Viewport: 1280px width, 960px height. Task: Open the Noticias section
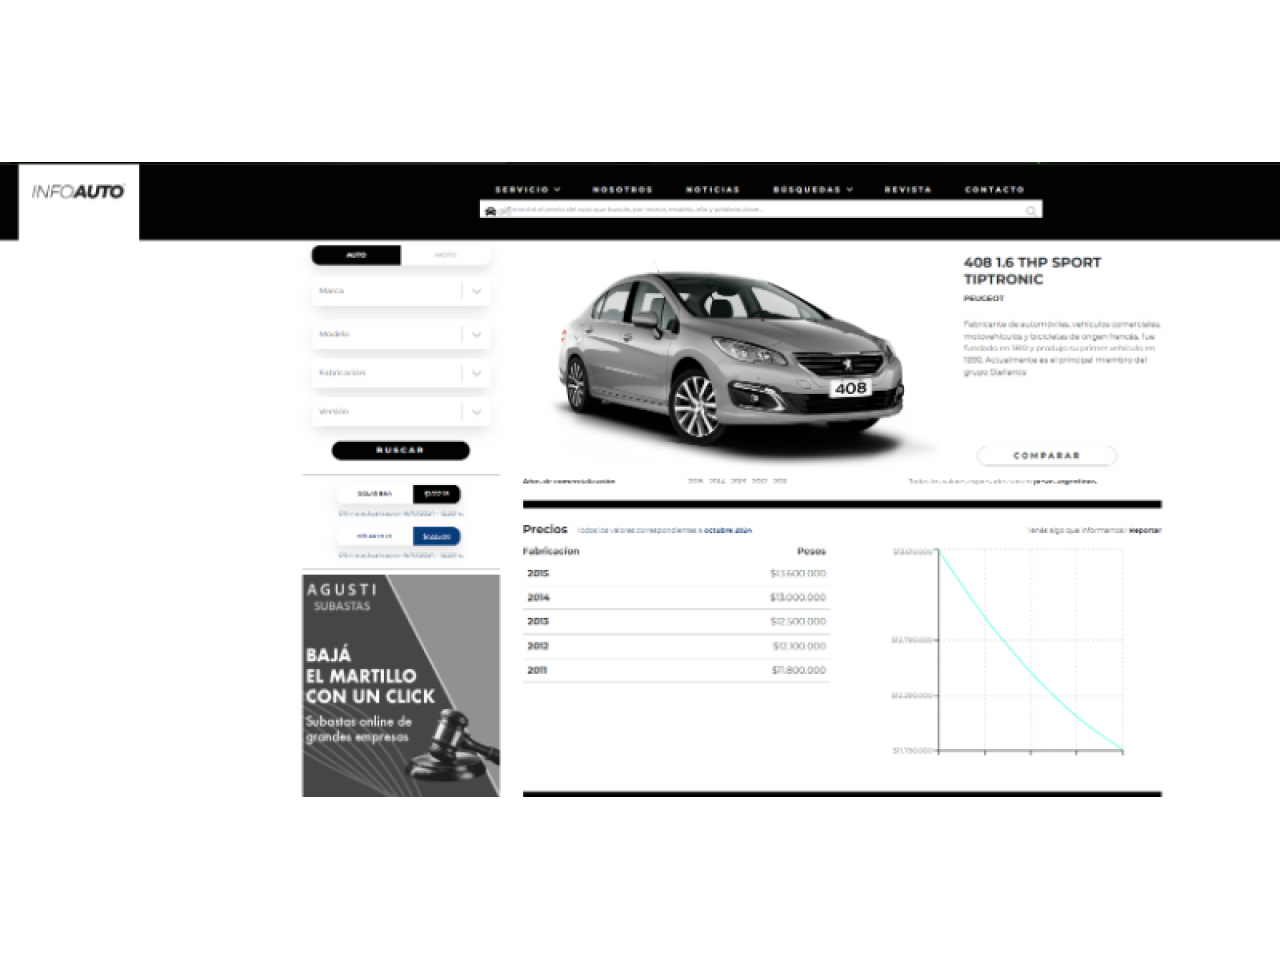point(713,189)
